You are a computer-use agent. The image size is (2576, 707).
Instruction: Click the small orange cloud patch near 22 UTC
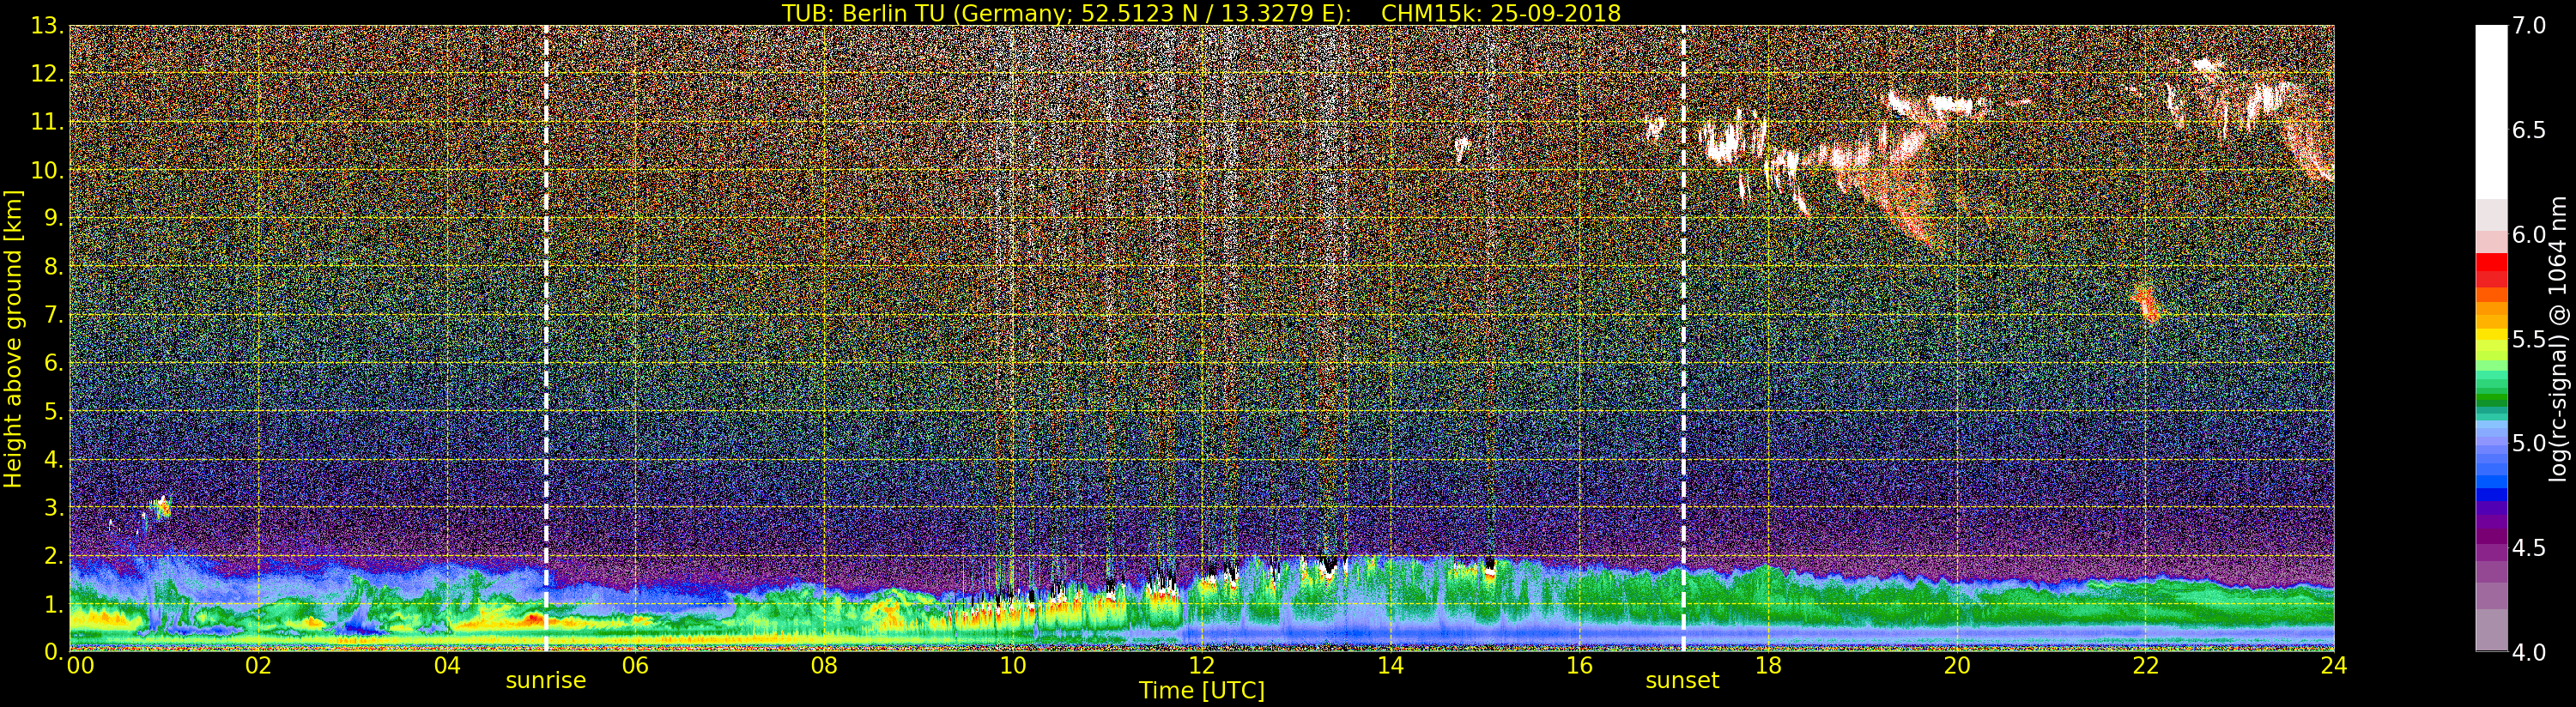click(x=2146, y=303)
